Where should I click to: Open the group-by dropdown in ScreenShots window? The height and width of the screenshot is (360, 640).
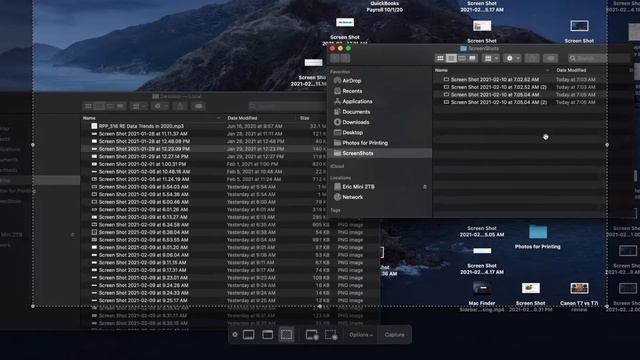tap(491, 58)
